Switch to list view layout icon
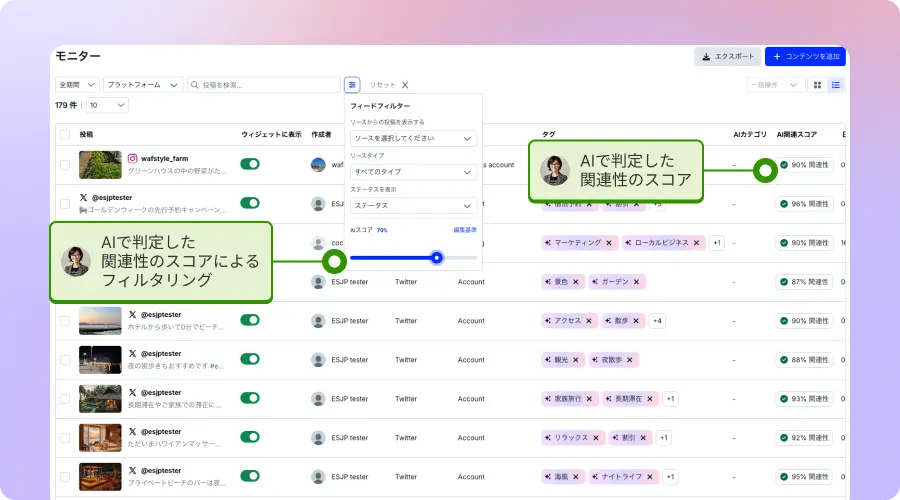 click(836, 85)
